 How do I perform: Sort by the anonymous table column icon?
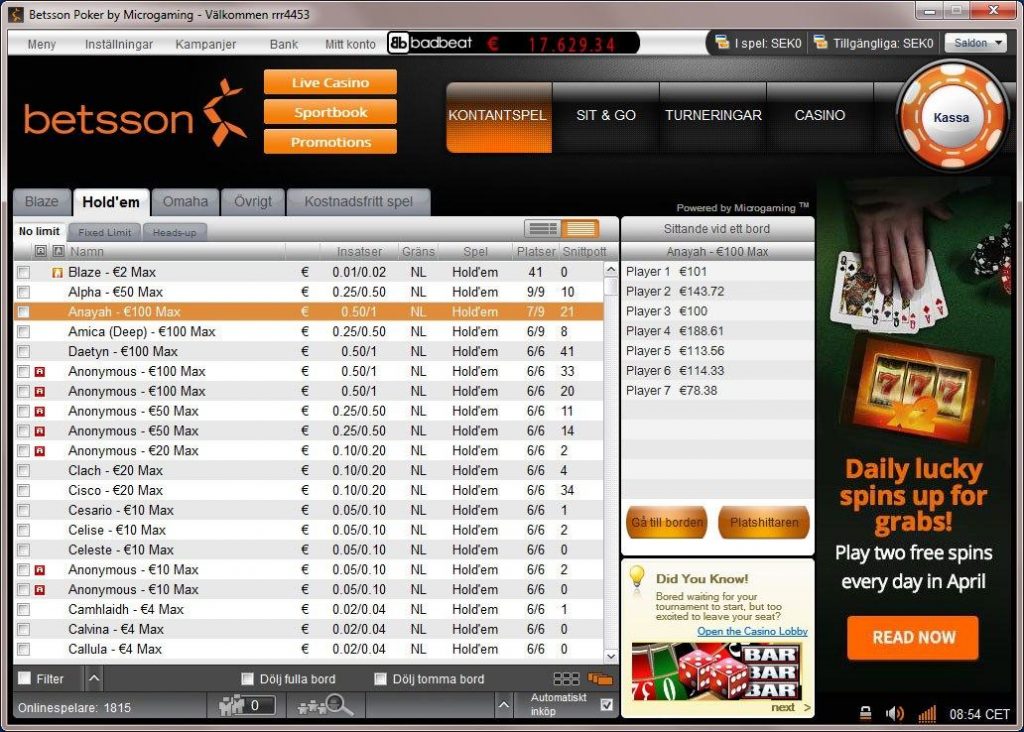coord(40,251)
